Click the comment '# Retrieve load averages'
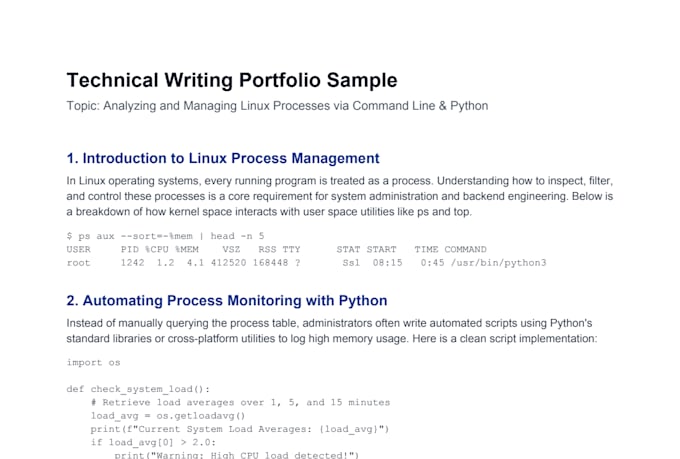680x459 pixels. coord(240,403)
